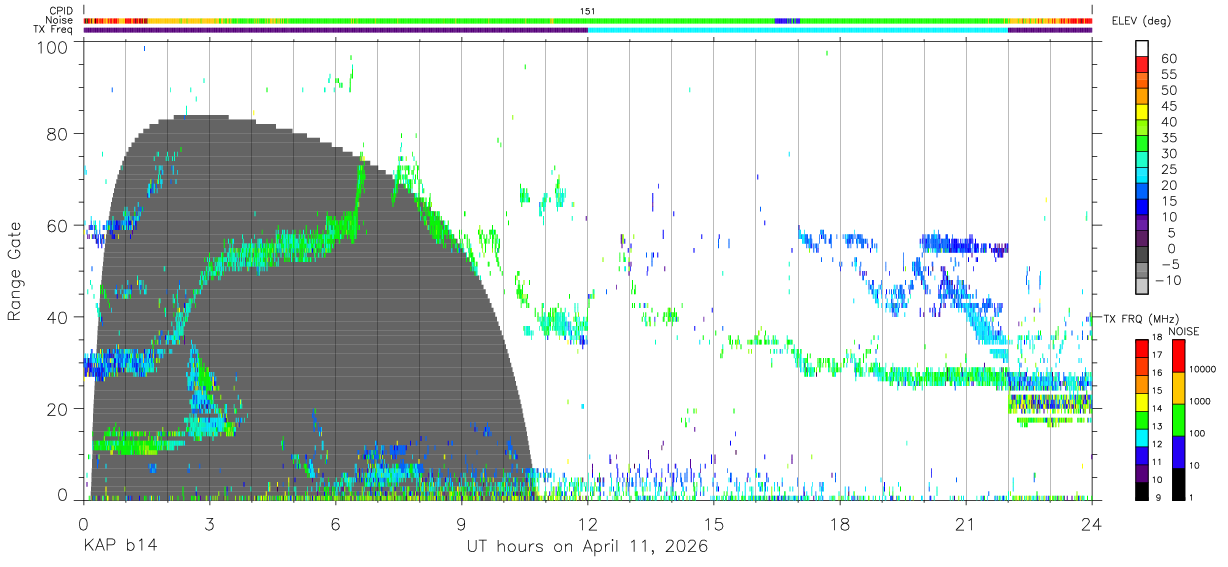Click ELEV colorbar label 45
1228x567 pixels.
click(1167, 106)
